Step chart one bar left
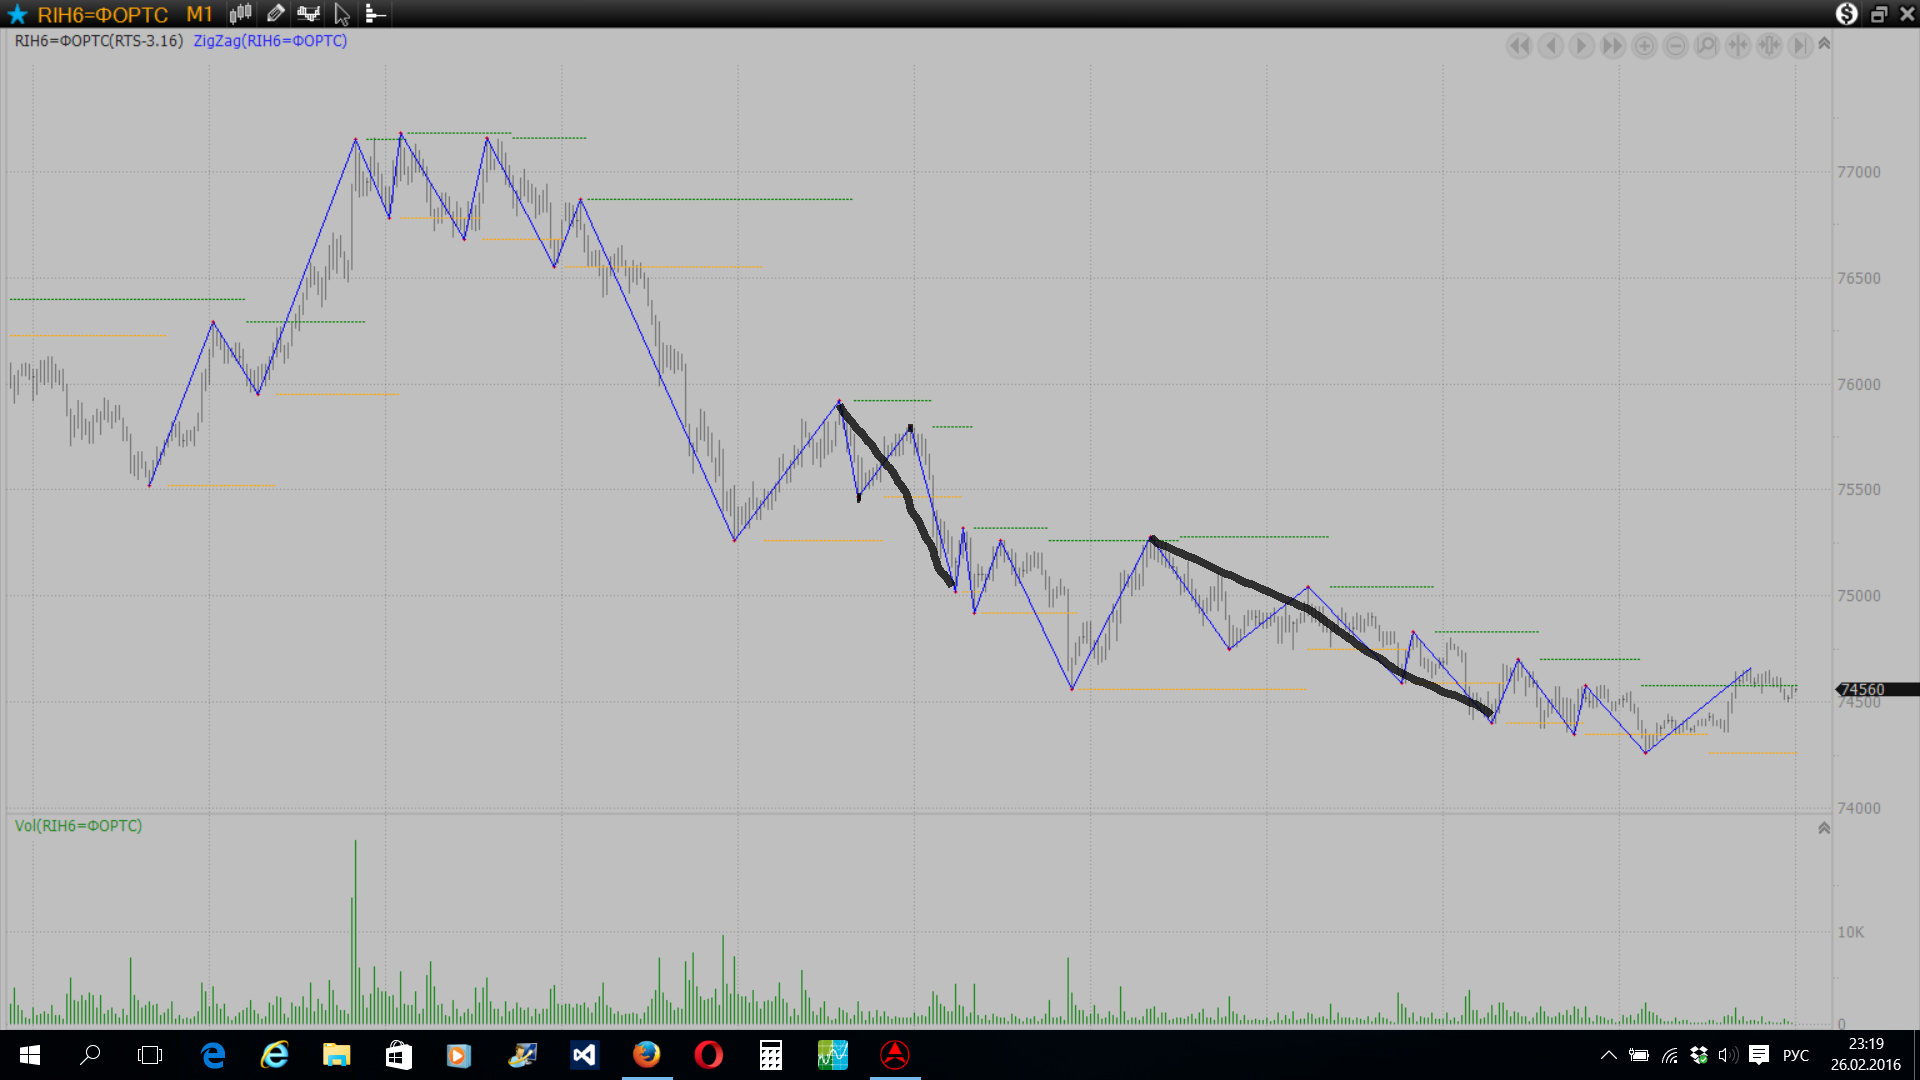 [x=1550, y=46]
